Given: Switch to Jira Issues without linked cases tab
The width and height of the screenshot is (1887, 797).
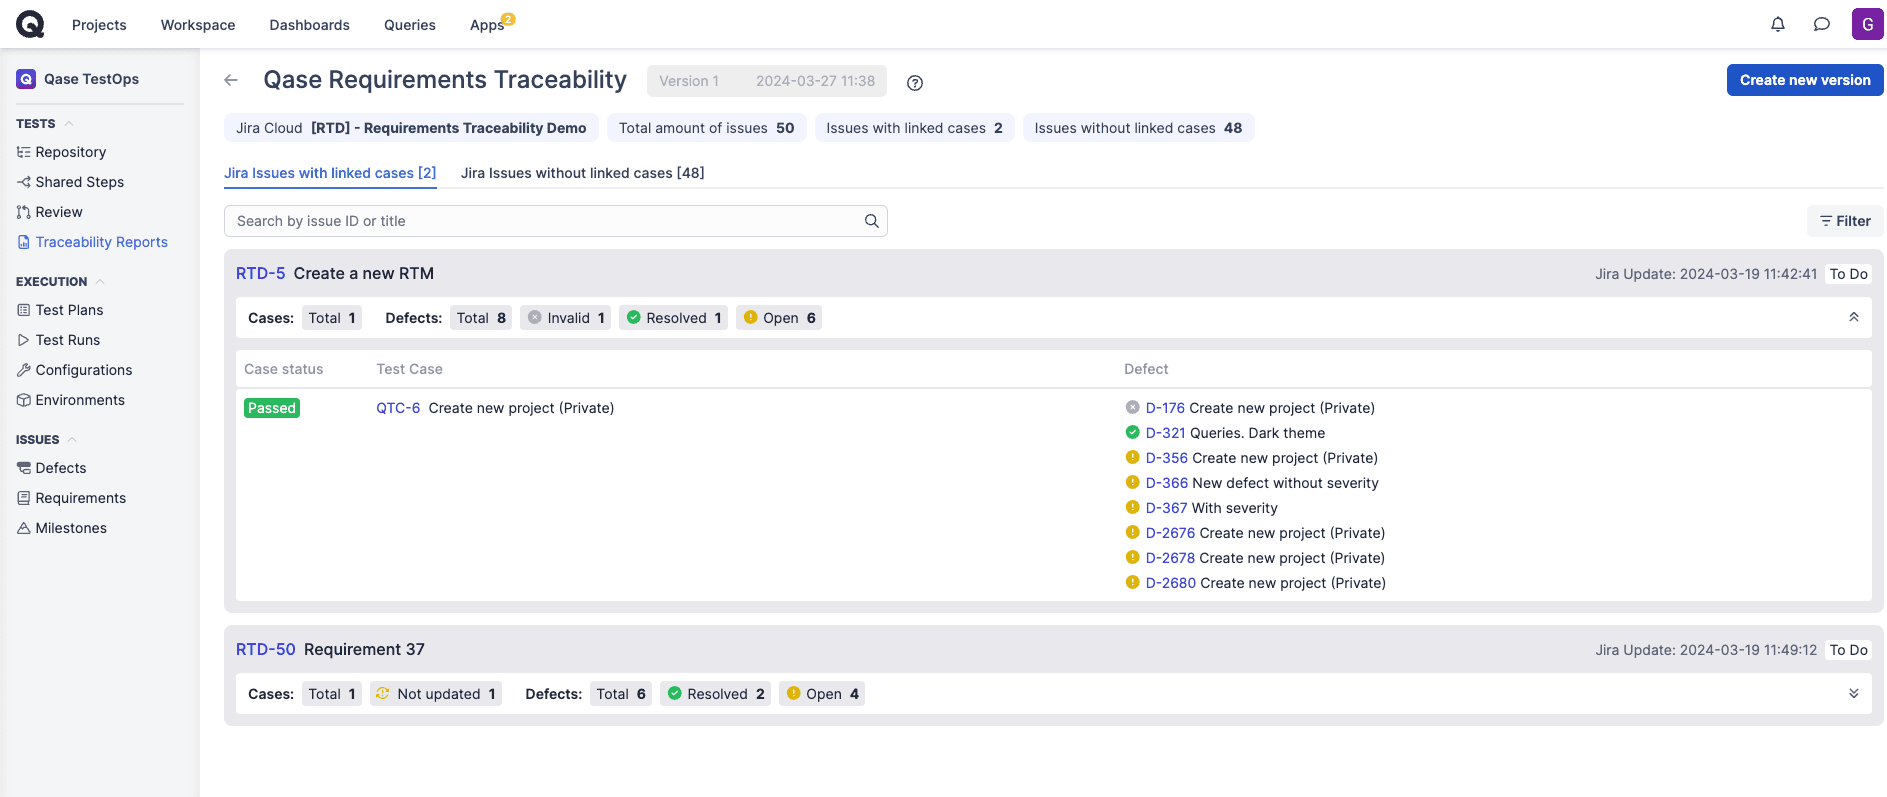Looking at the screenshot, I should click(x=582, y=173).
